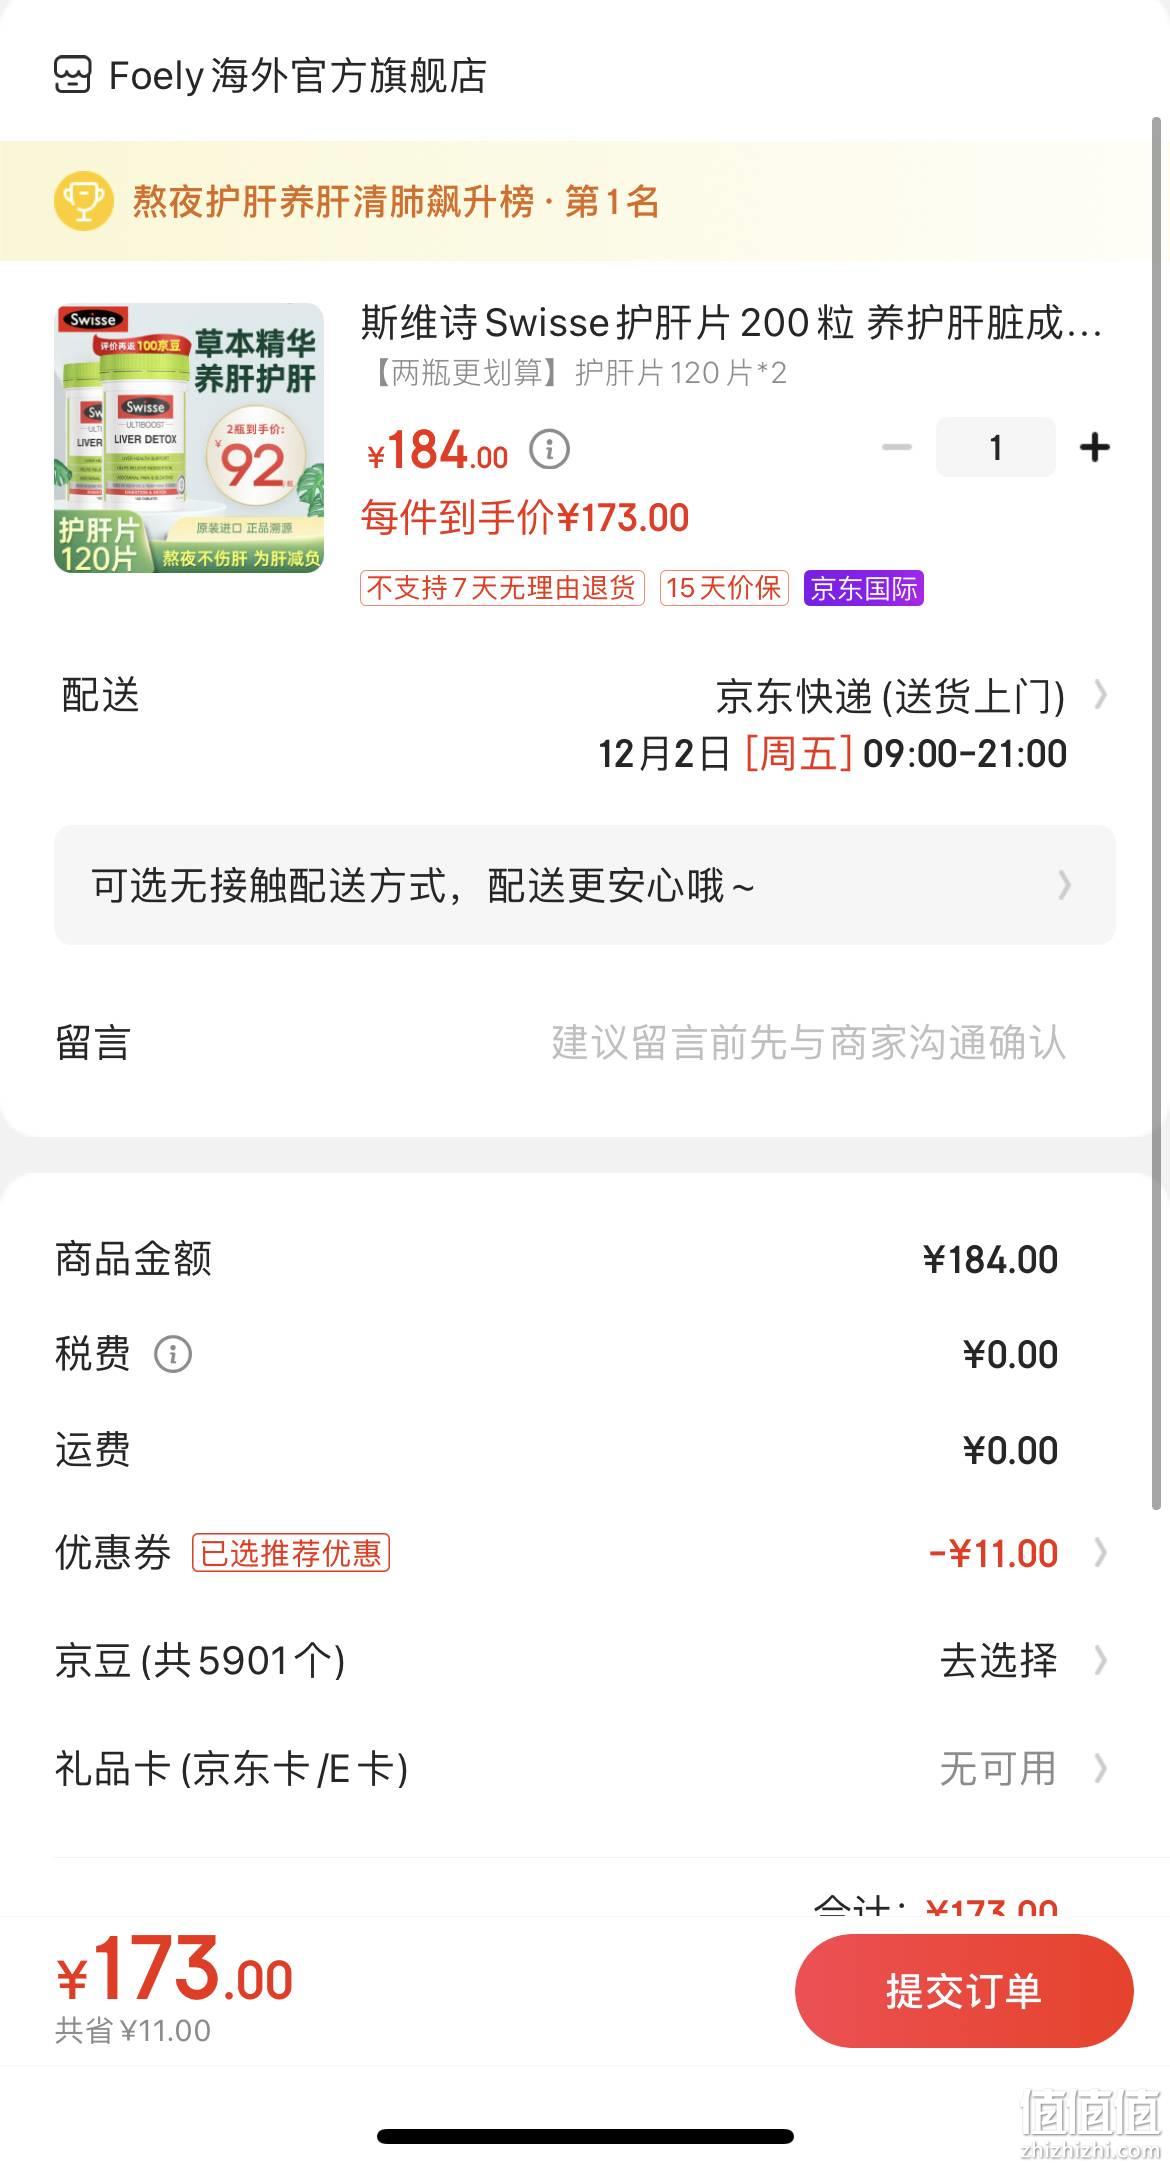Open the trophy ranking badge icon
This screenshot has height=2168, width=1170.
[x=84, y=201]
